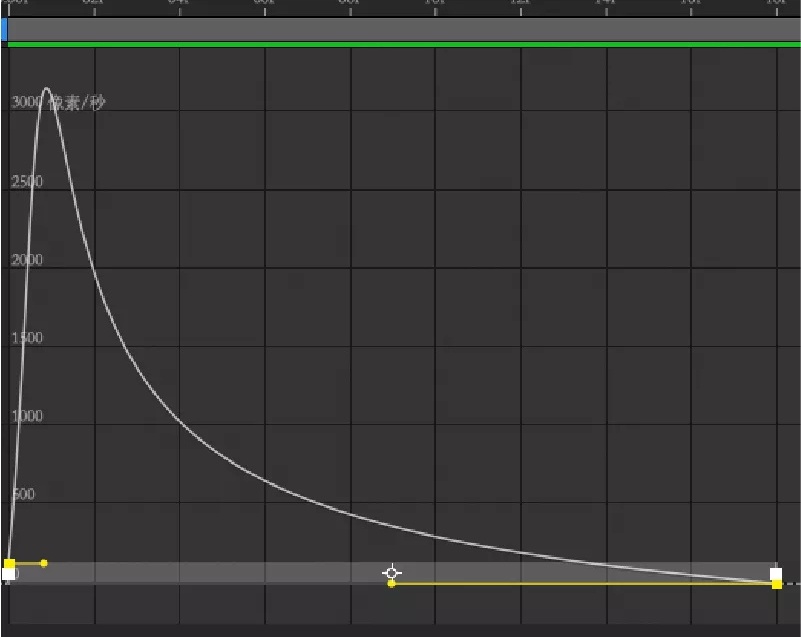Screen dimensions: 801x637
Task: Select the white keyframe square at curve end
Action: [x=776, y=574]
